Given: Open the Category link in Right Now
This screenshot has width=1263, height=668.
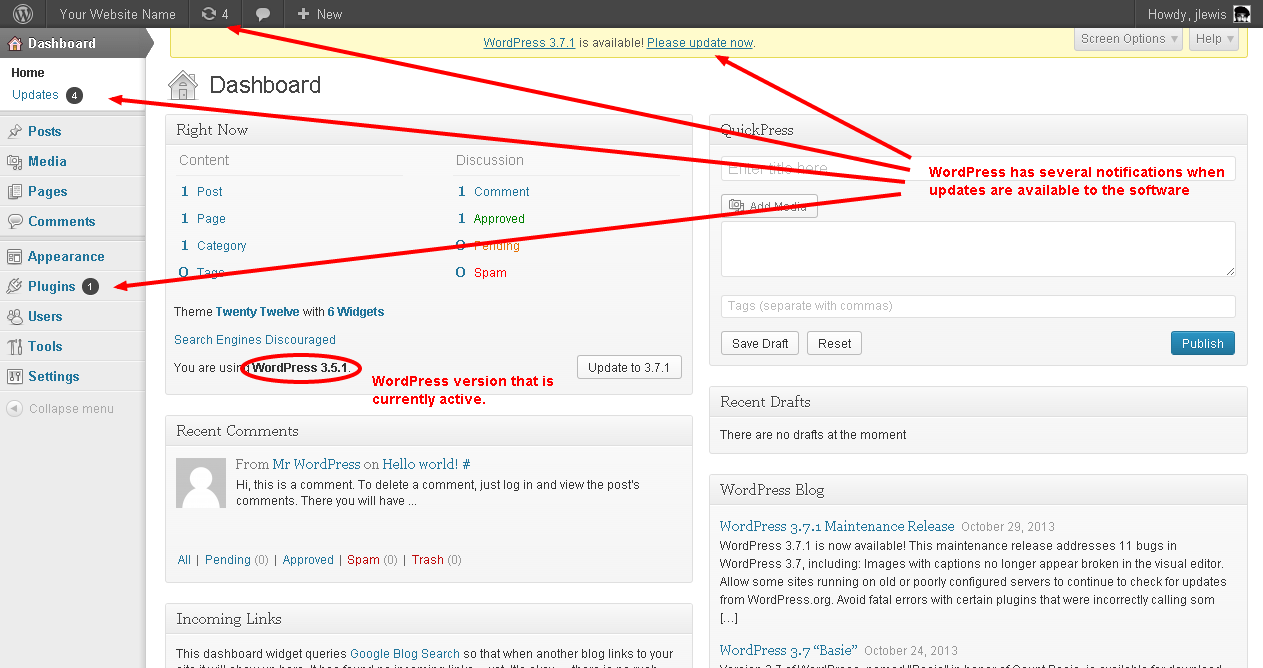Looking at the screenshot, I should 222,246.
